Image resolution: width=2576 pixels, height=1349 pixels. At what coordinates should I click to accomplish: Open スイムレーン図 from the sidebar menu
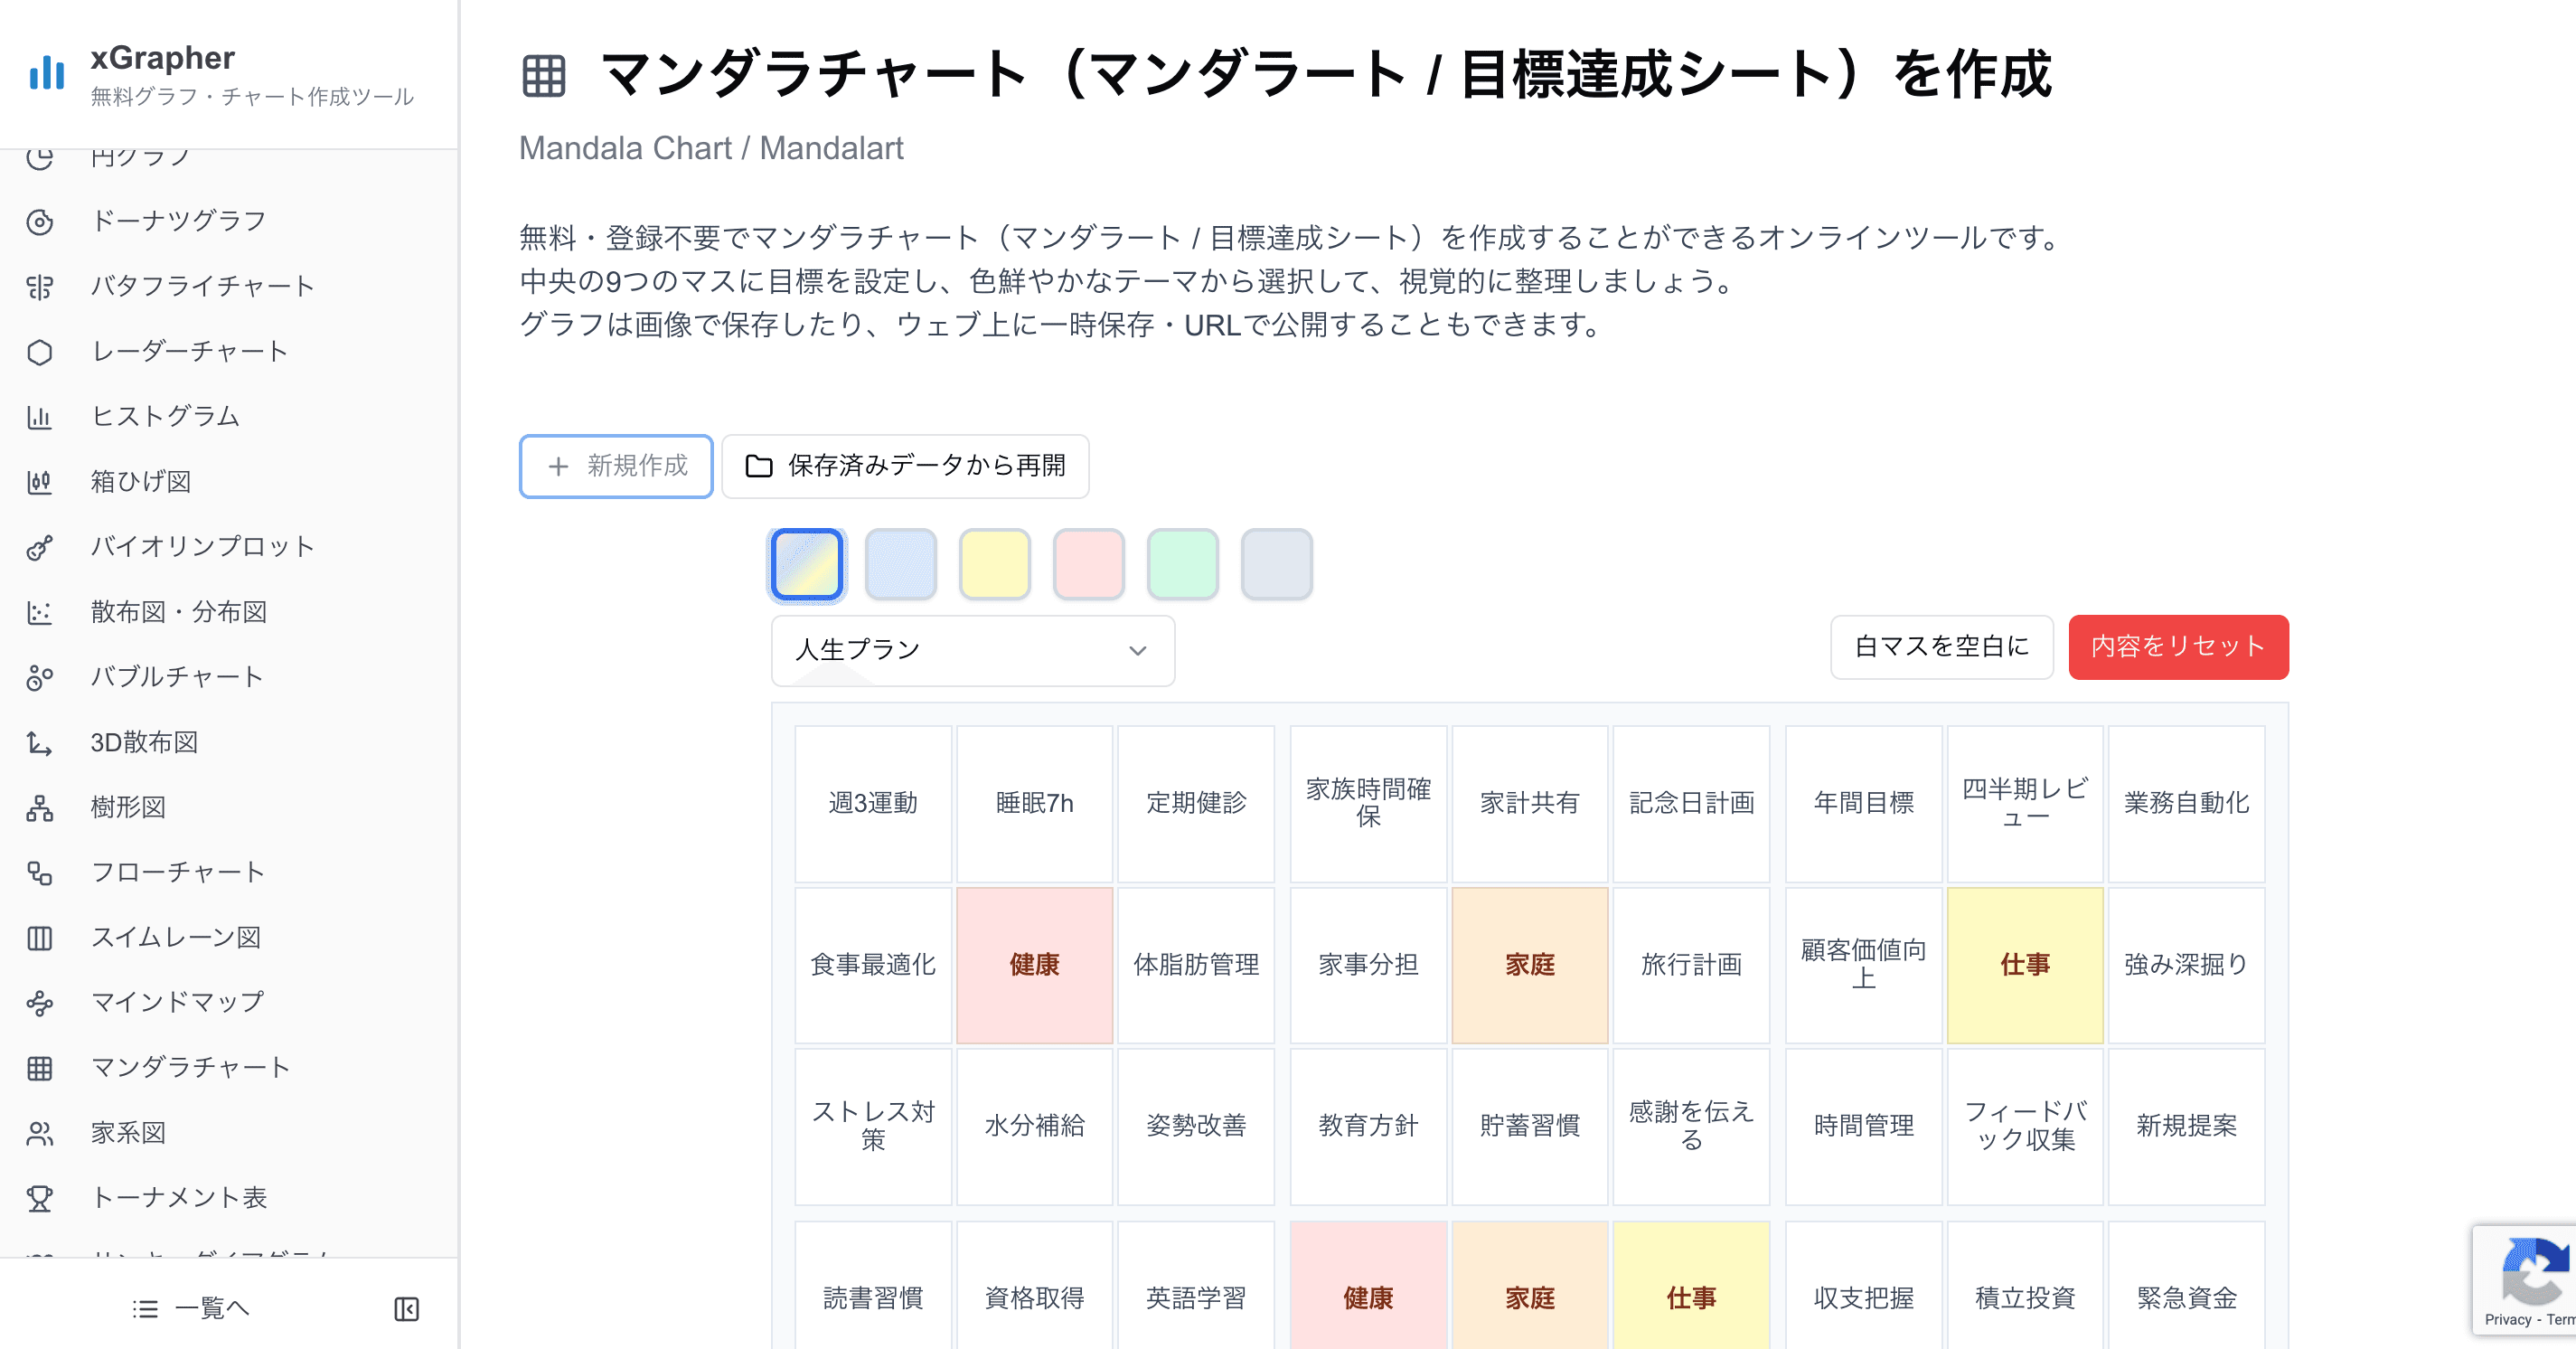click(176, 937)
